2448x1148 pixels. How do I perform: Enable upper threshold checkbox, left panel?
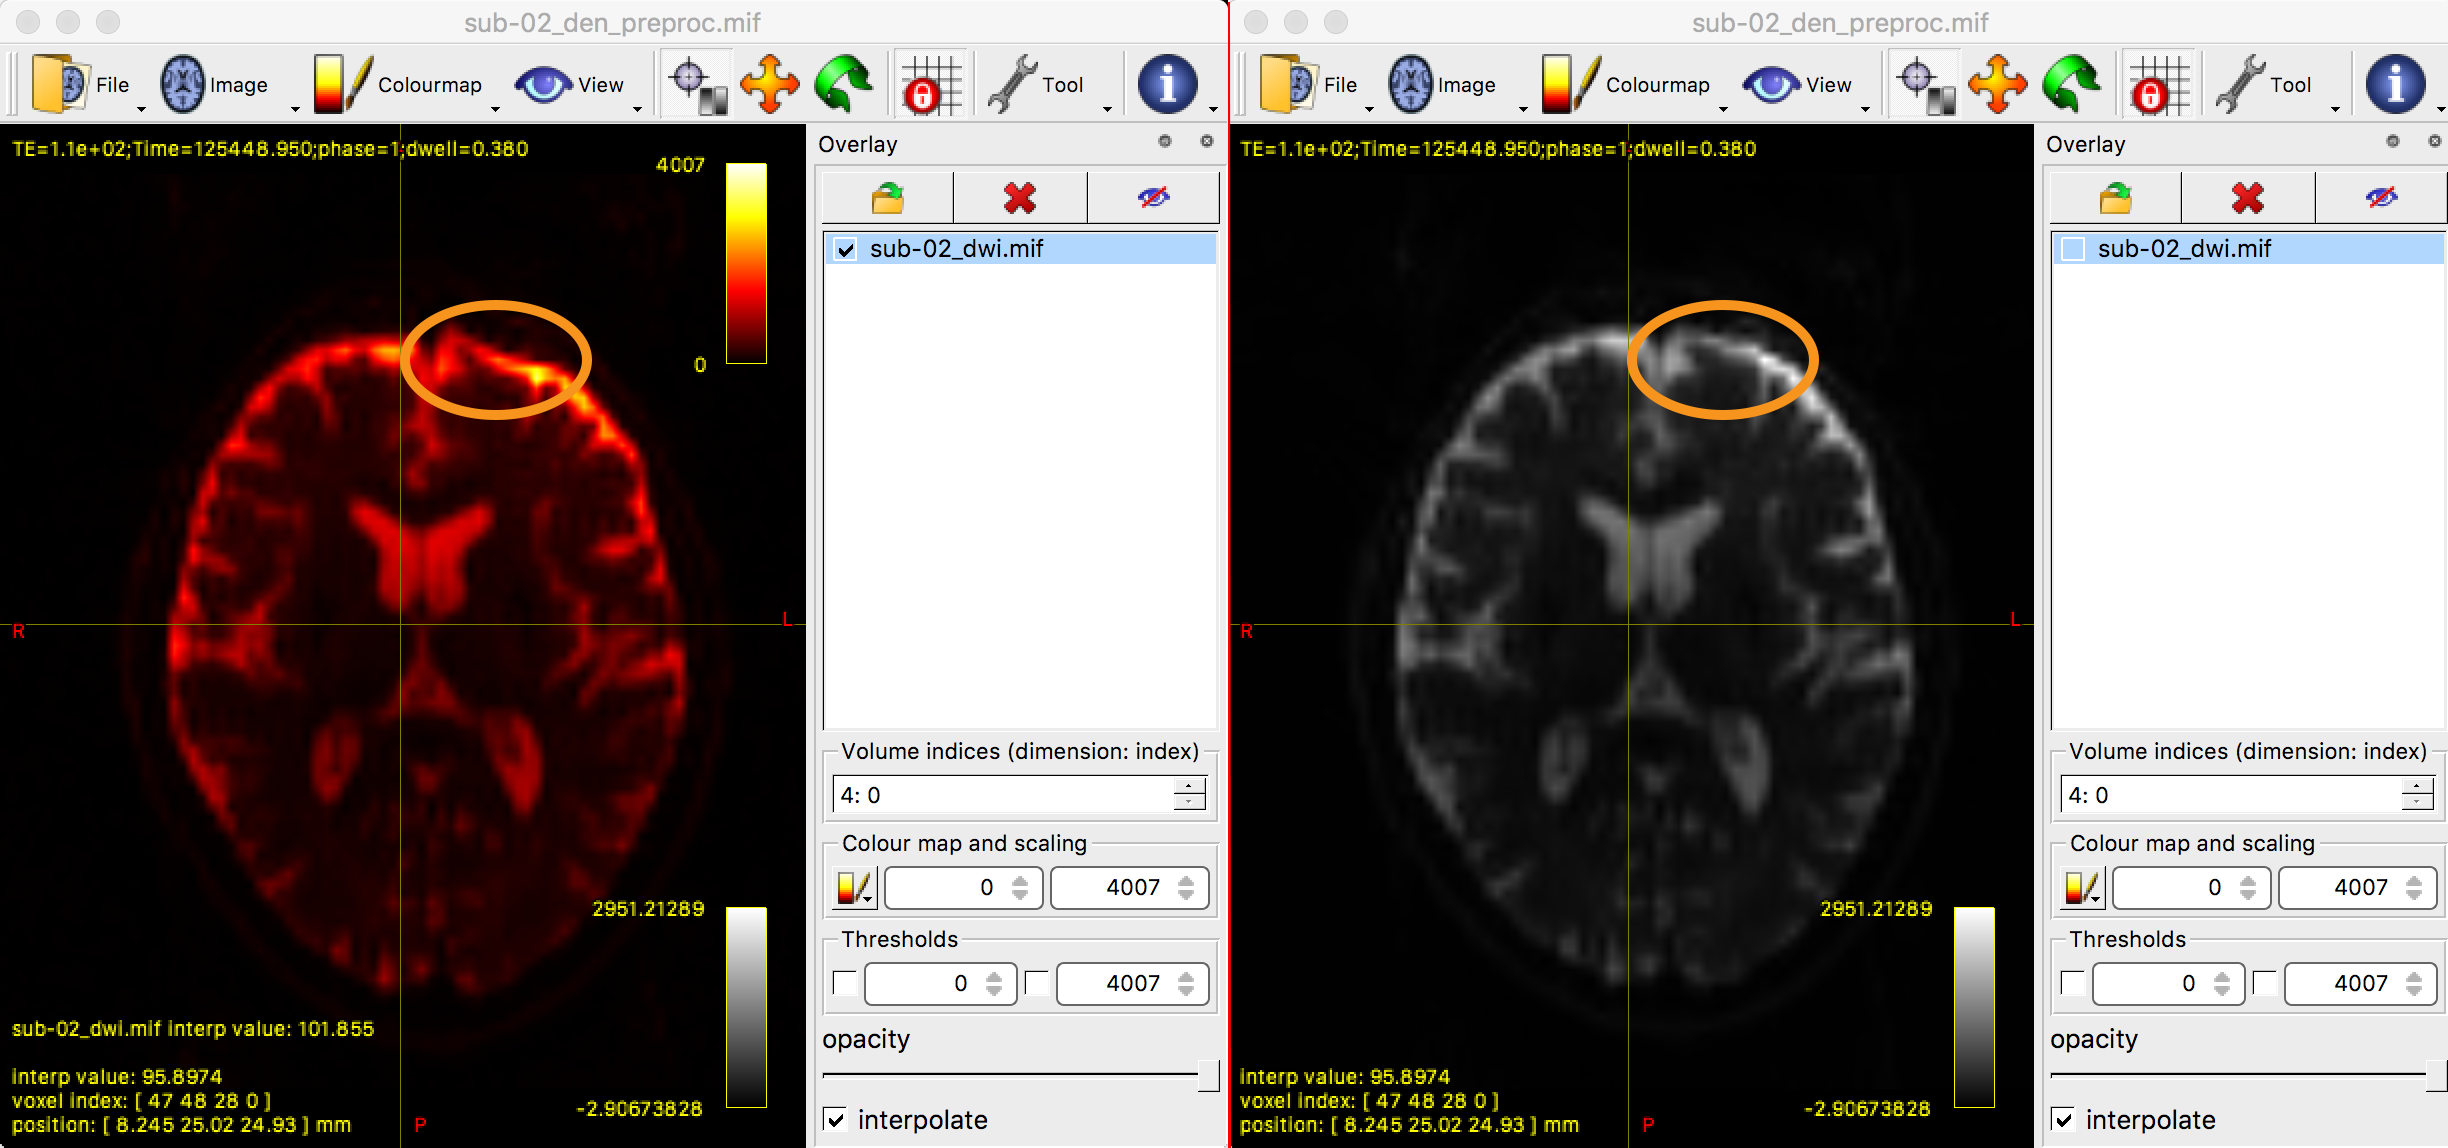pyautogui.click(x=1038, y=983)
